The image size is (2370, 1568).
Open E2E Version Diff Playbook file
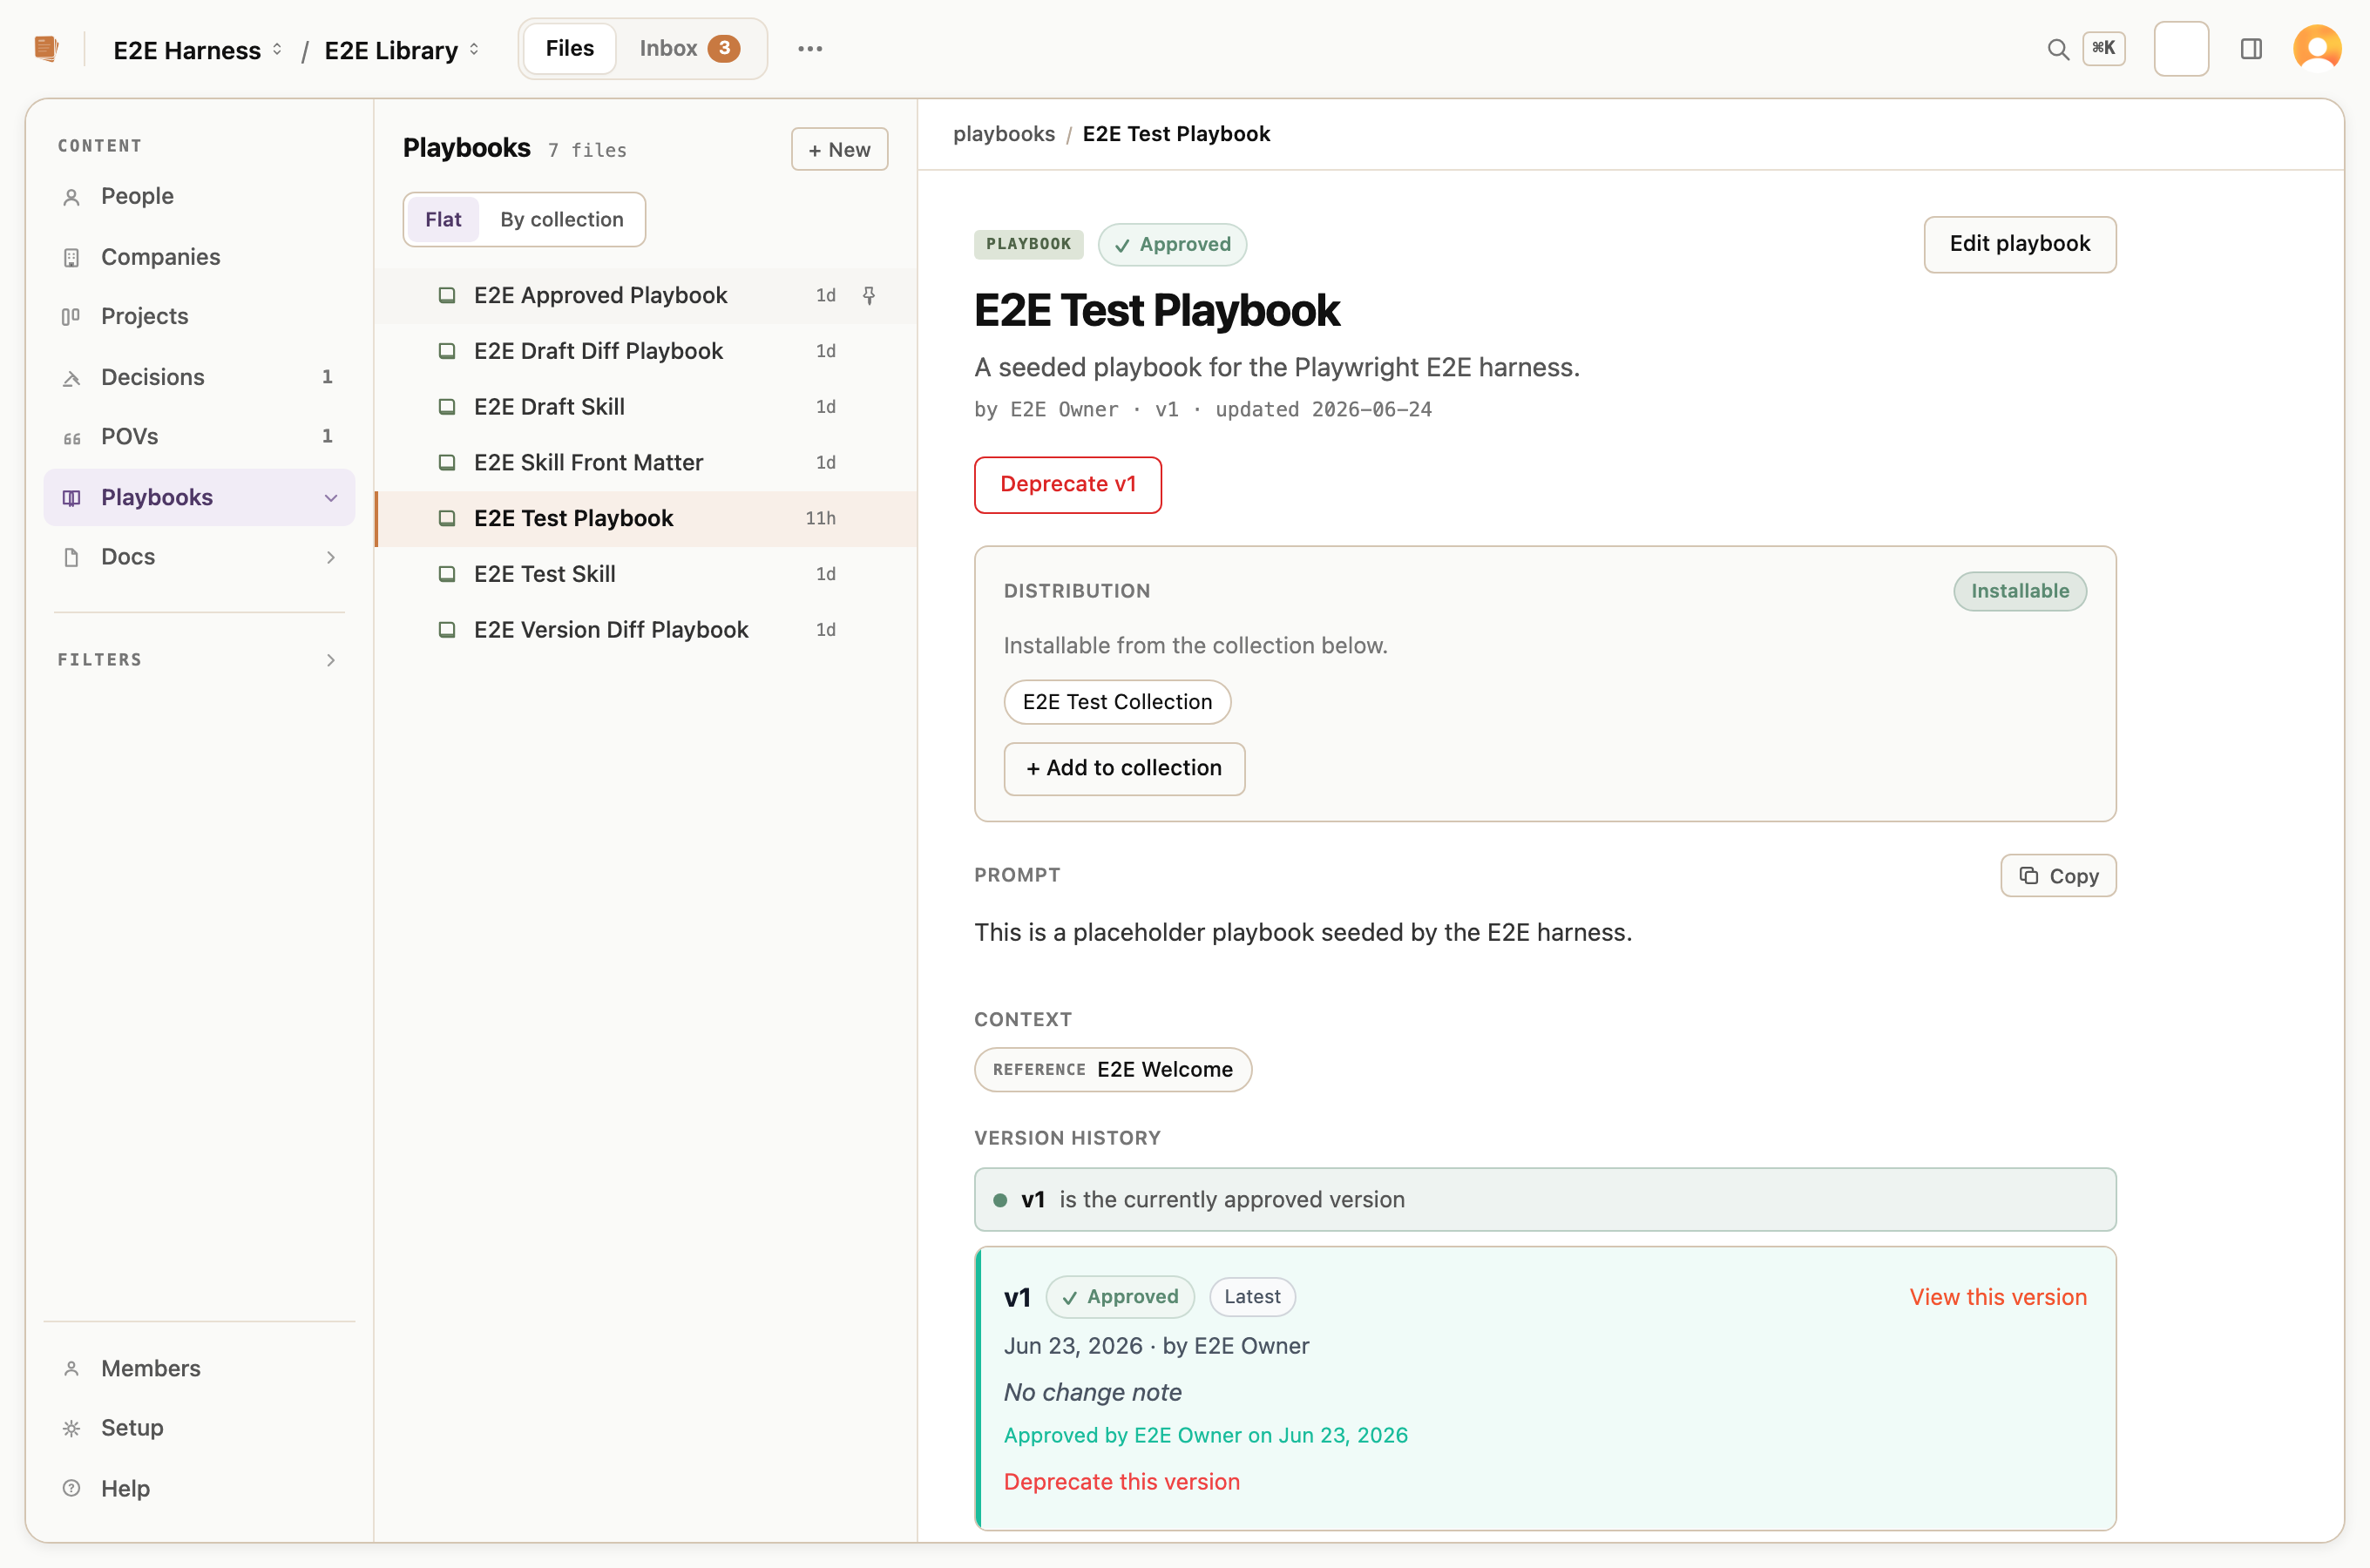[645, 630]
